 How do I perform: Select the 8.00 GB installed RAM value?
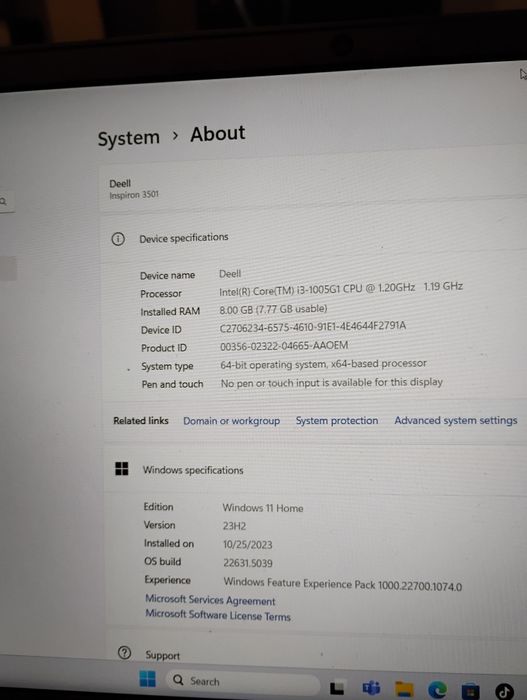[x=273, y=309]
